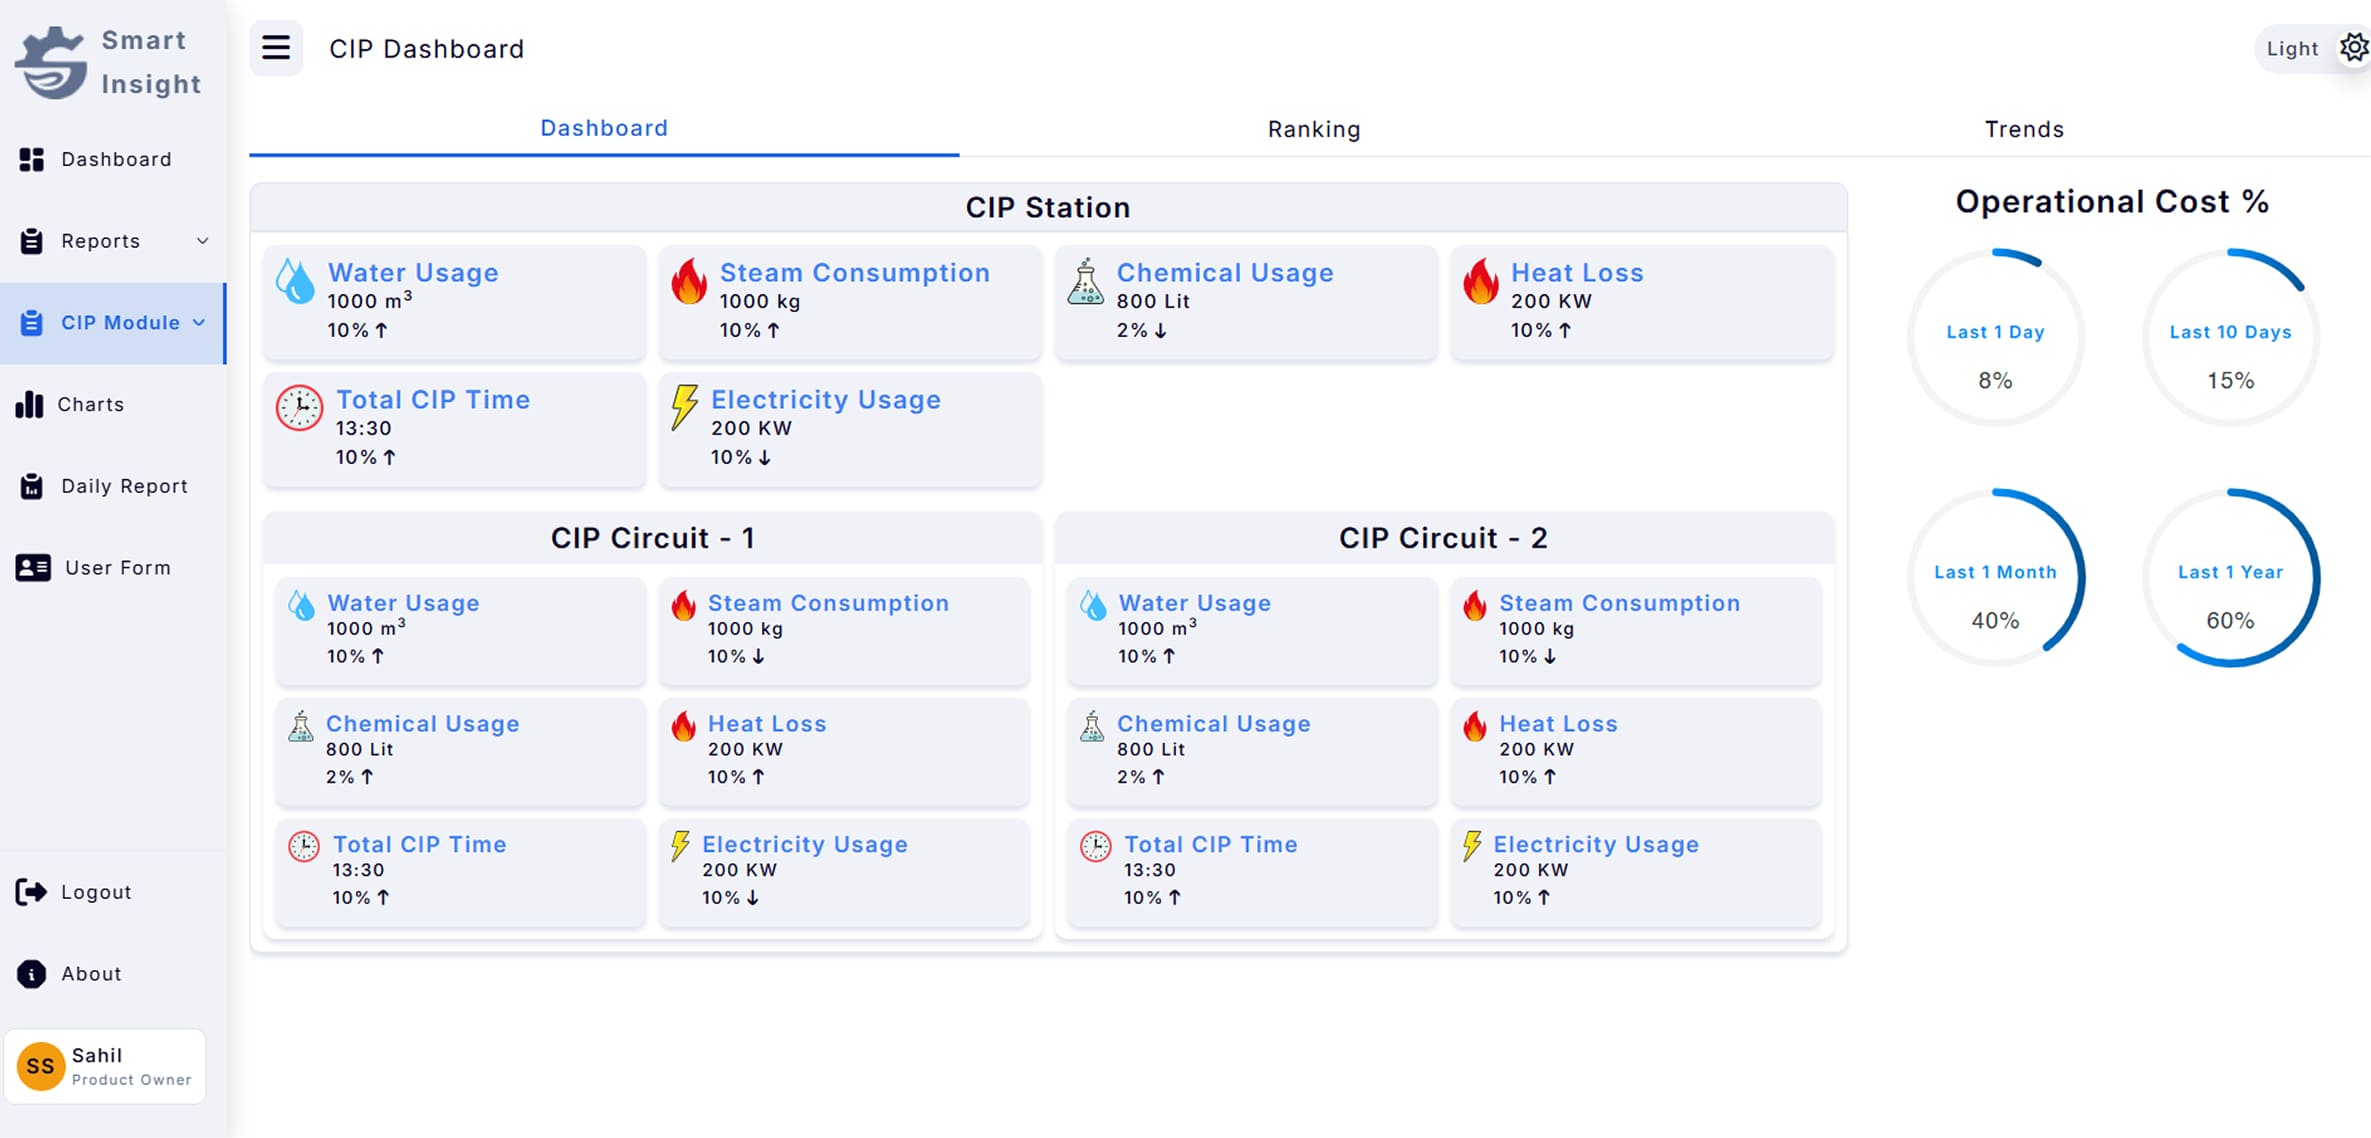
Task: Open the settings gear icon
Action: pyautogui.click(x=2353, y=48)
